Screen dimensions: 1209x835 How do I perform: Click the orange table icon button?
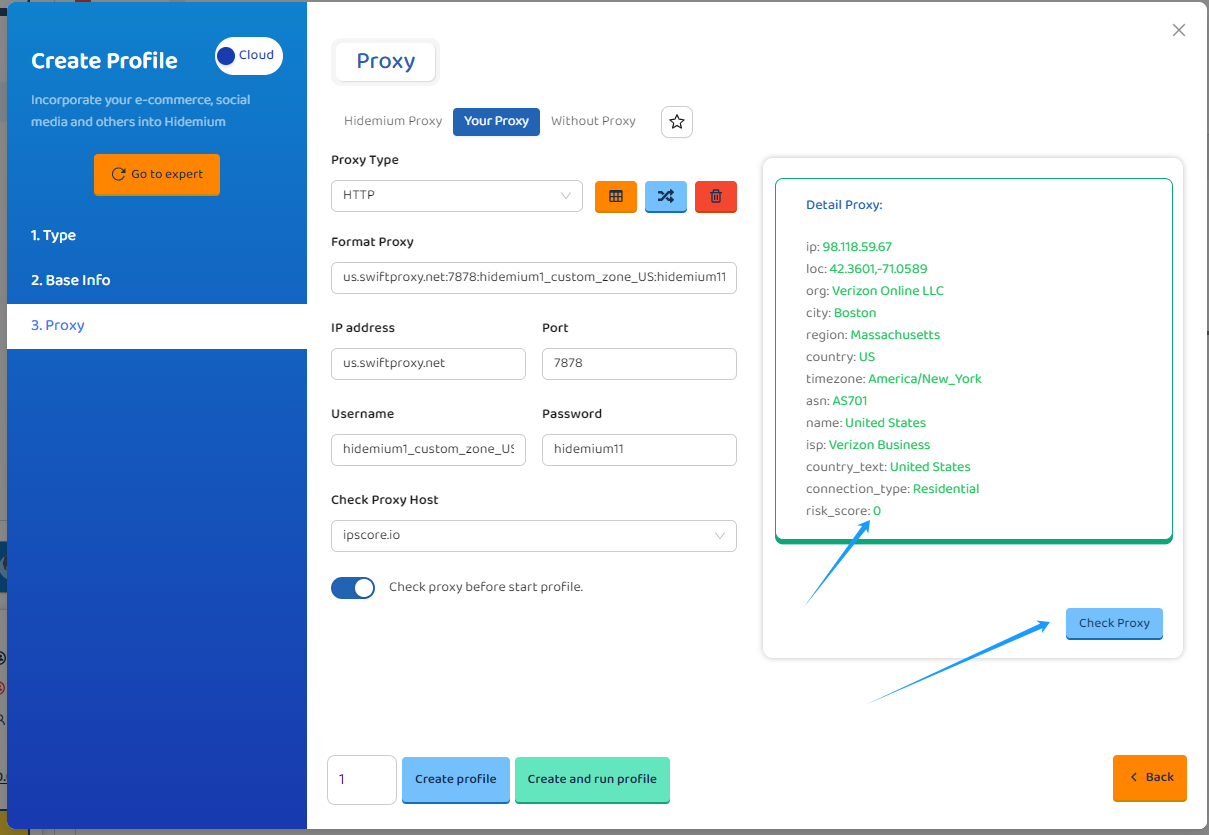[616, 197]
